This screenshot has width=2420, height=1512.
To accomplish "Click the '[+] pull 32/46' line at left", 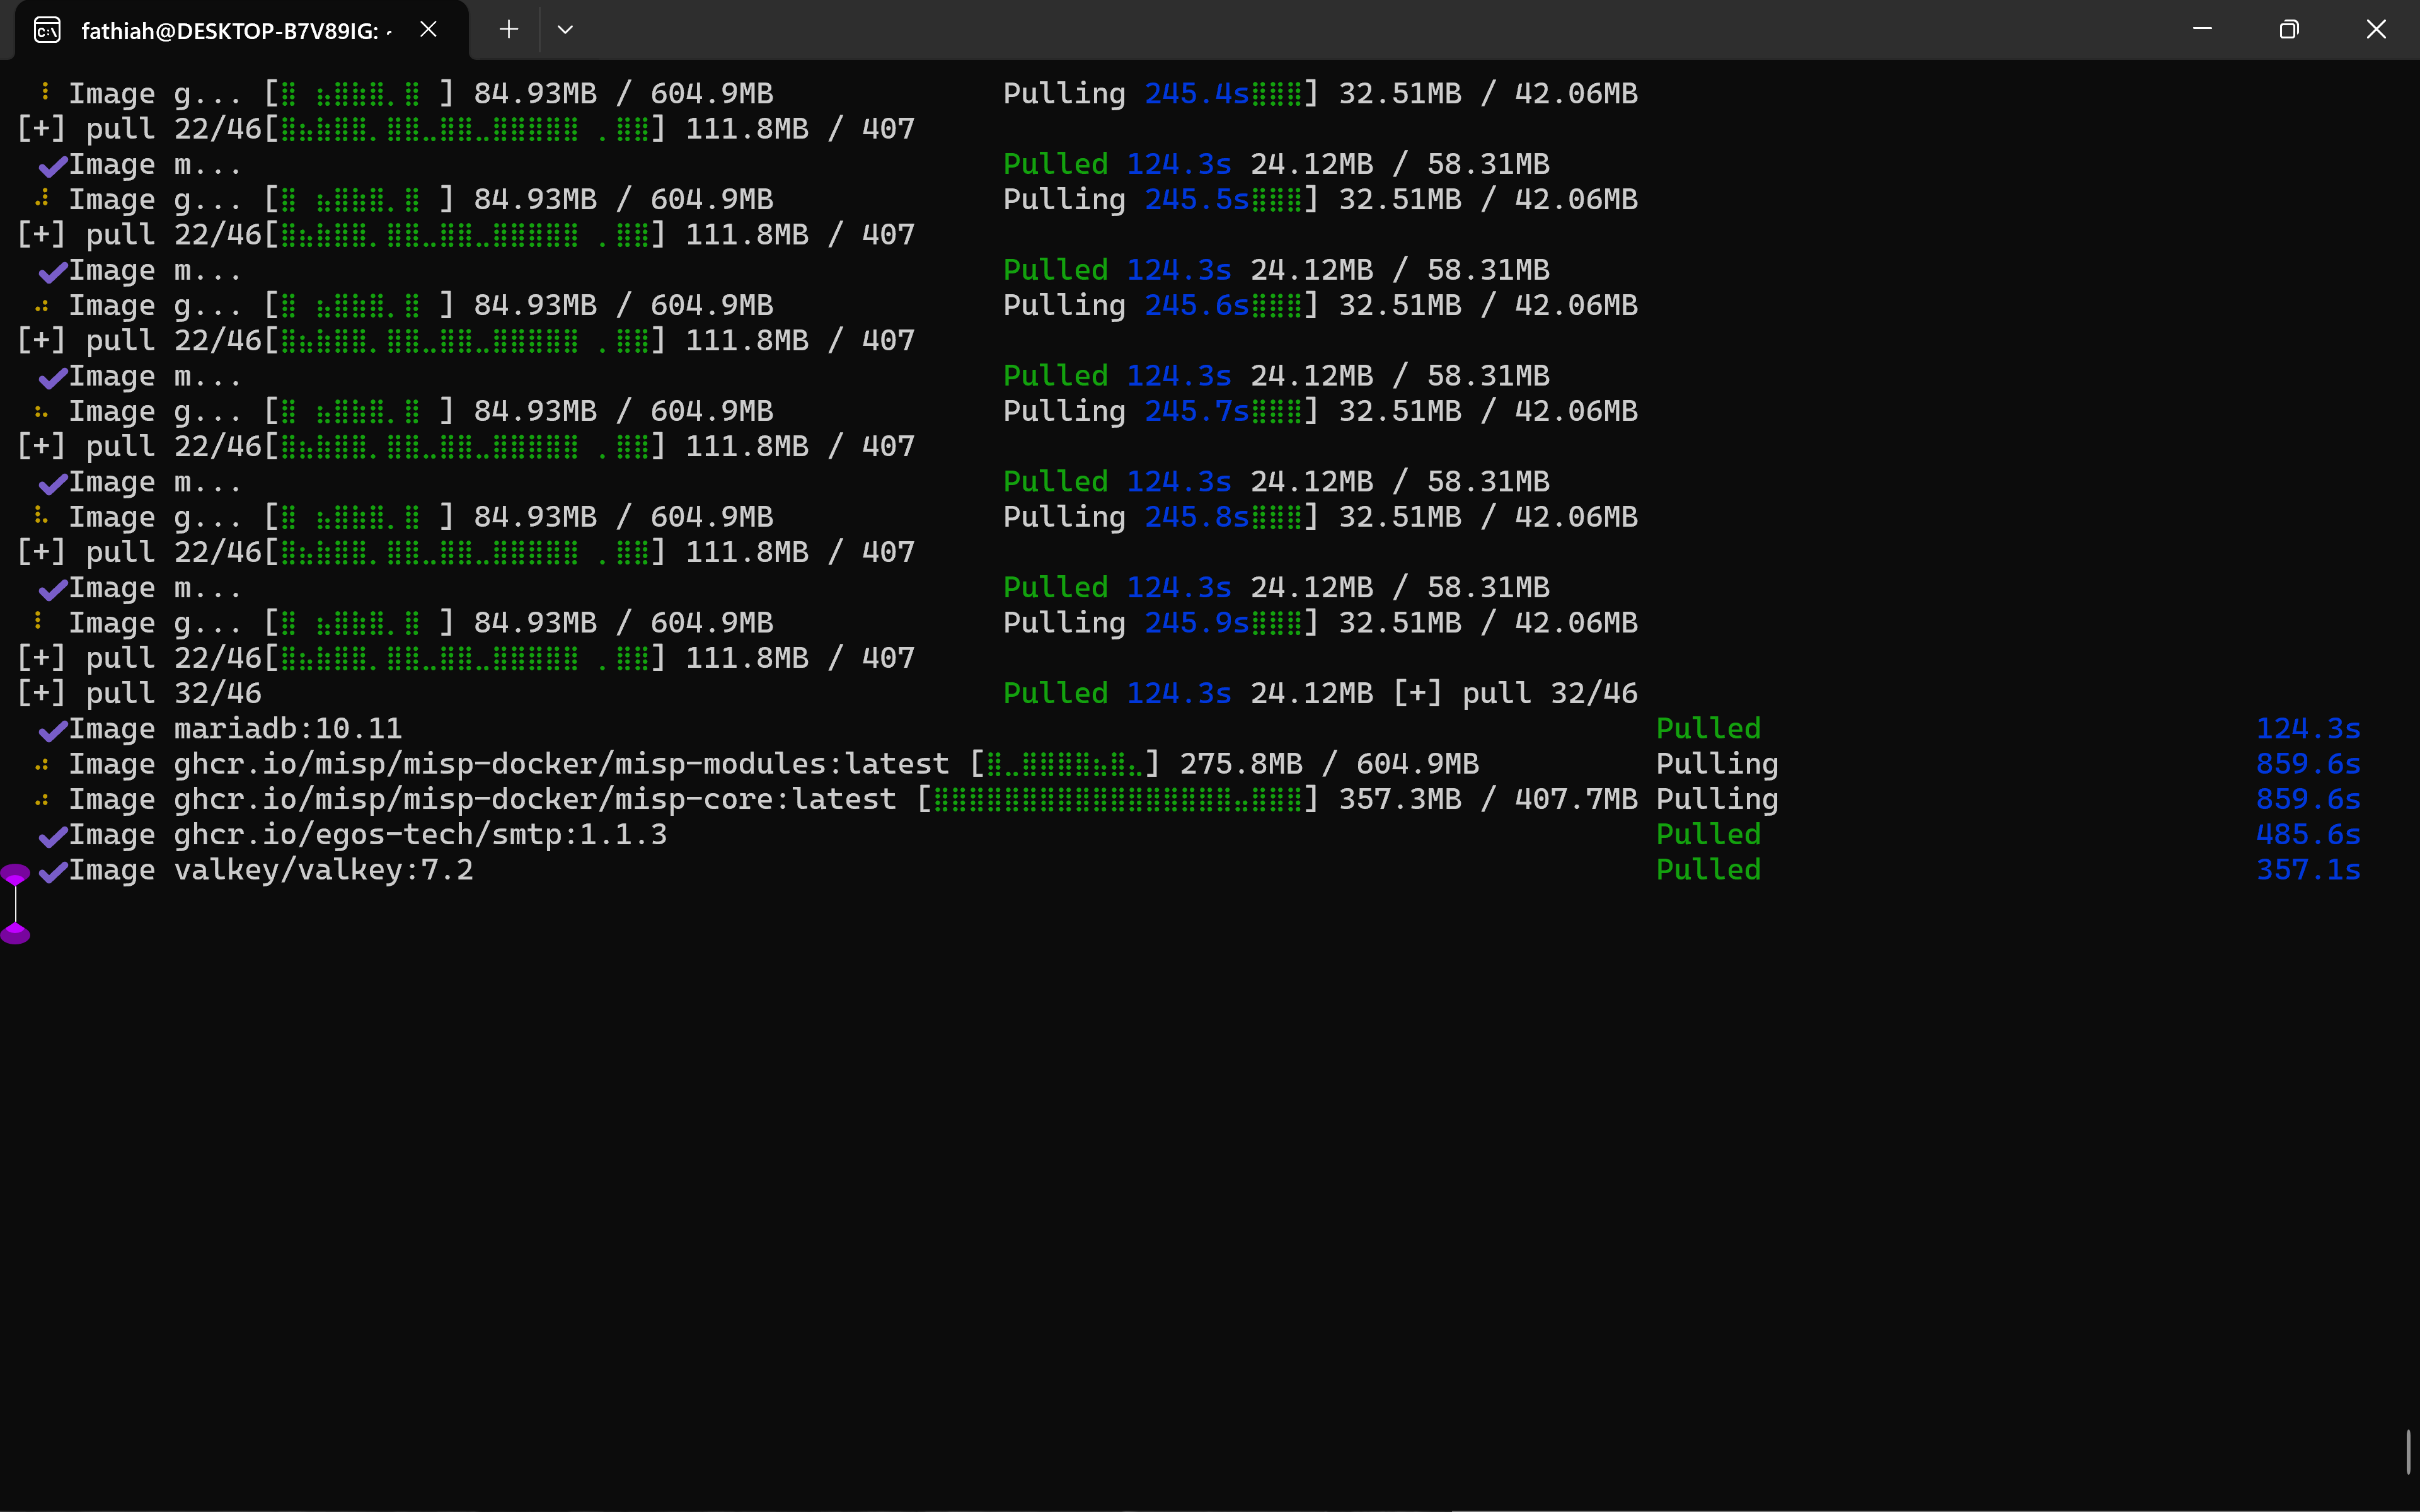I will (139, 693).
